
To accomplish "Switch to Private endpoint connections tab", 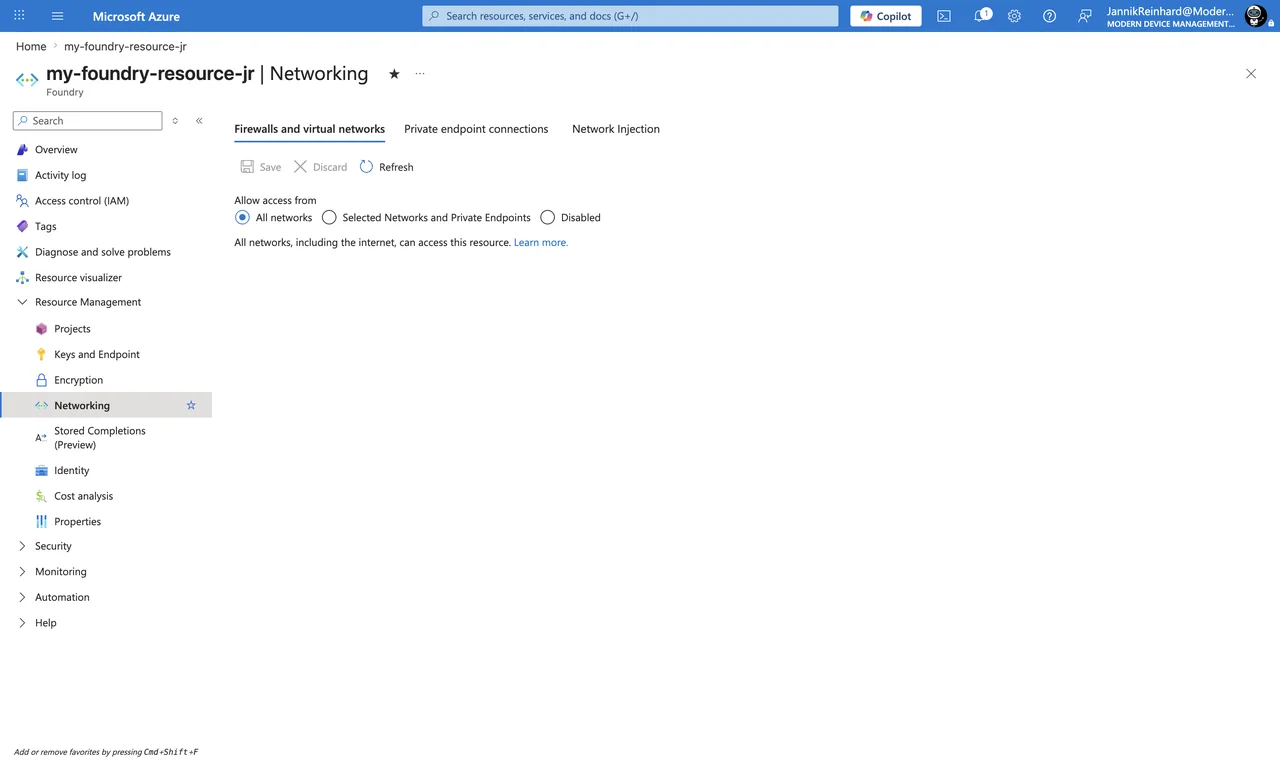I will 476,129.
